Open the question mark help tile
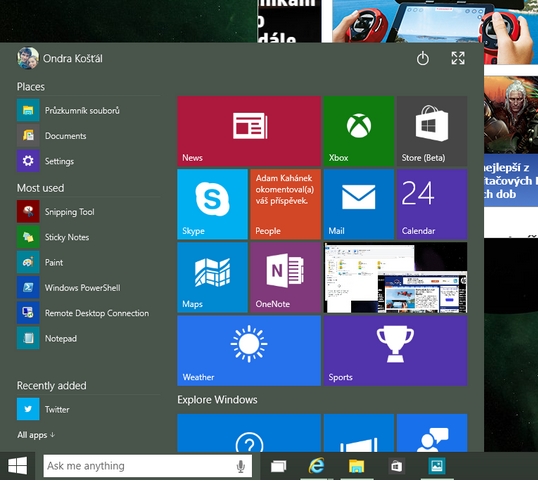The image size is (538, 481). pos(249,433)
